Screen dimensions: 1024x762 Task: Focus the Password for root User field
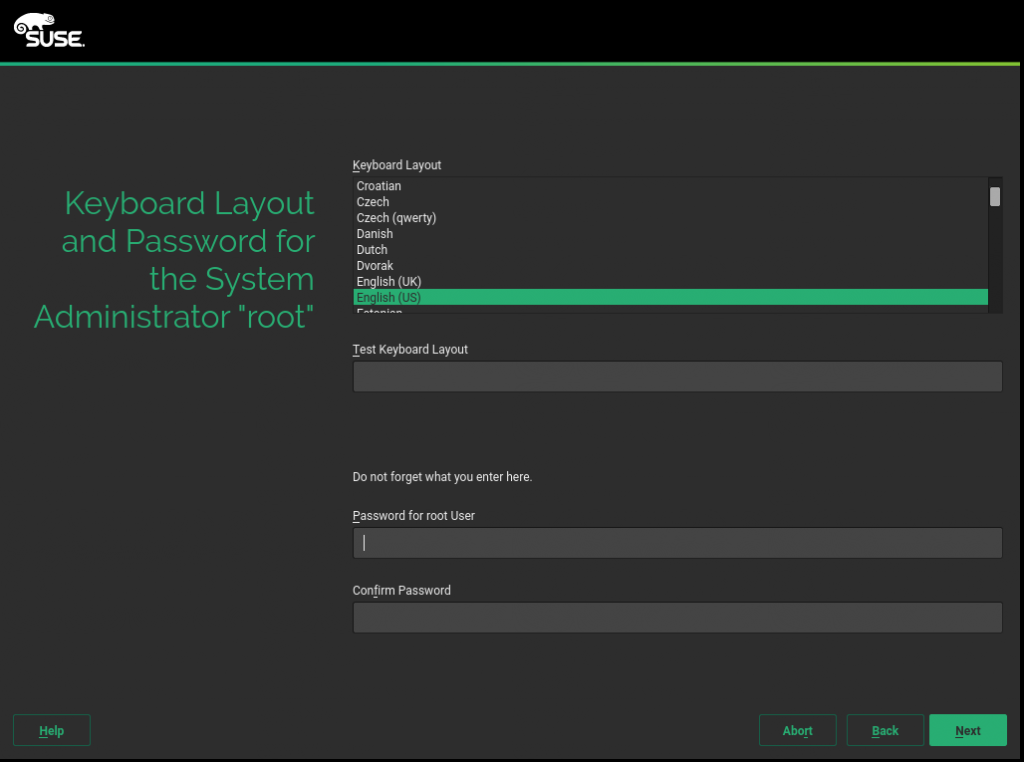coord(677,542)
